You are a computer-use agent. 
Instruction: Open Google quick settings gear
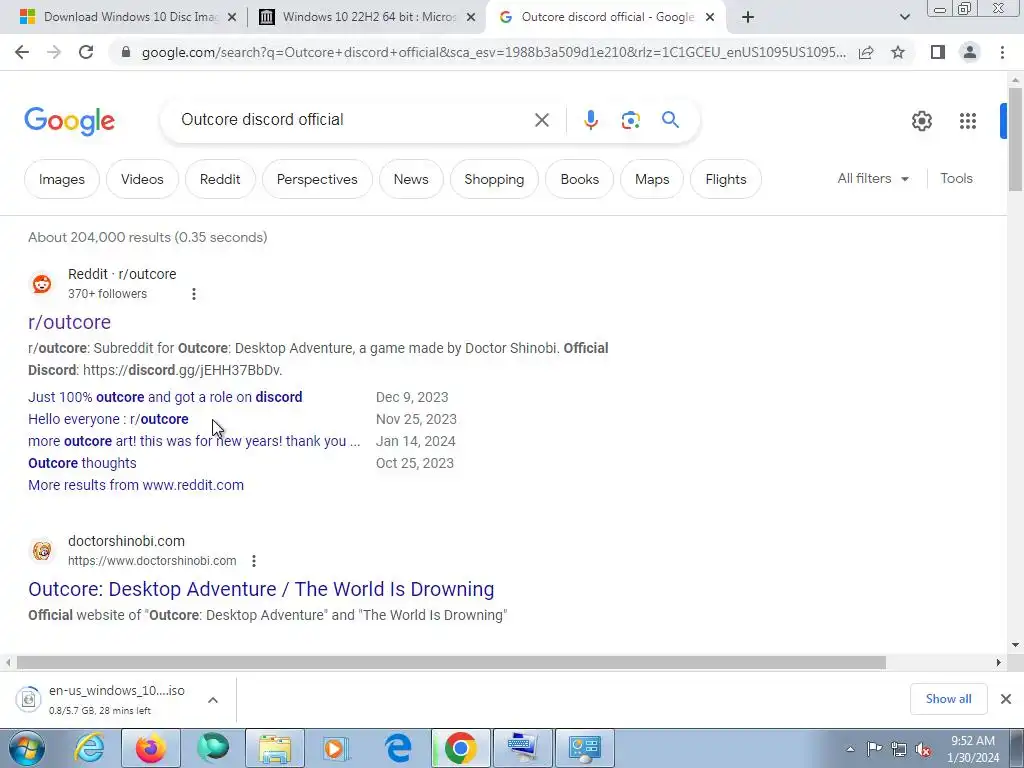pos(921,121)
